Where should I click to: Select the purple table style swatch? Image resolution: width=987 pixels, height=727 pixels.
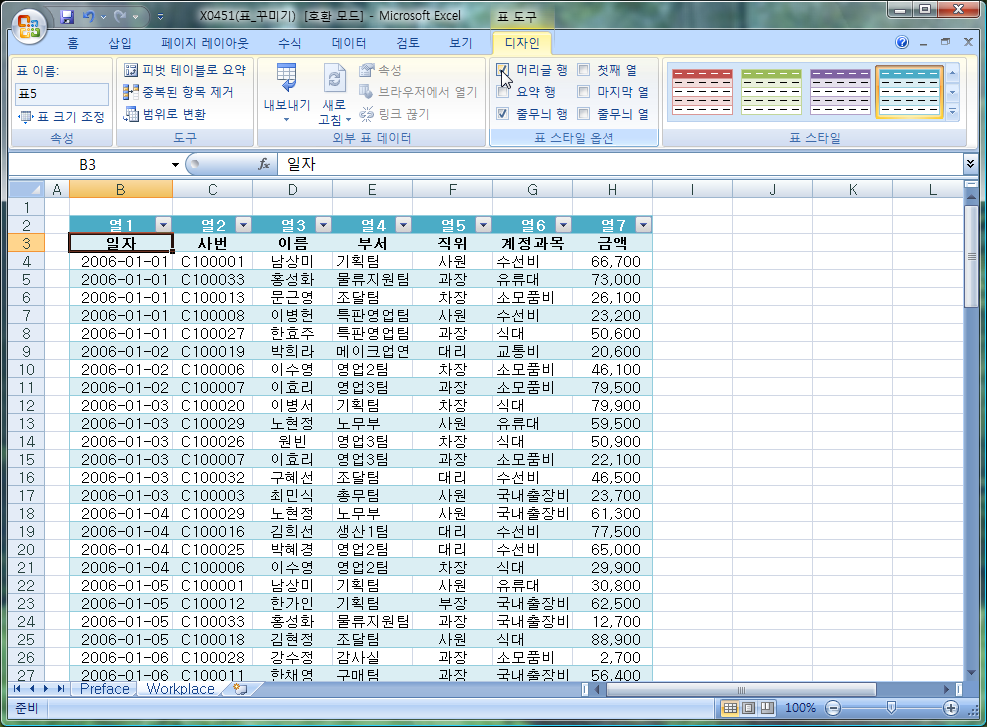tap(840, 92)
